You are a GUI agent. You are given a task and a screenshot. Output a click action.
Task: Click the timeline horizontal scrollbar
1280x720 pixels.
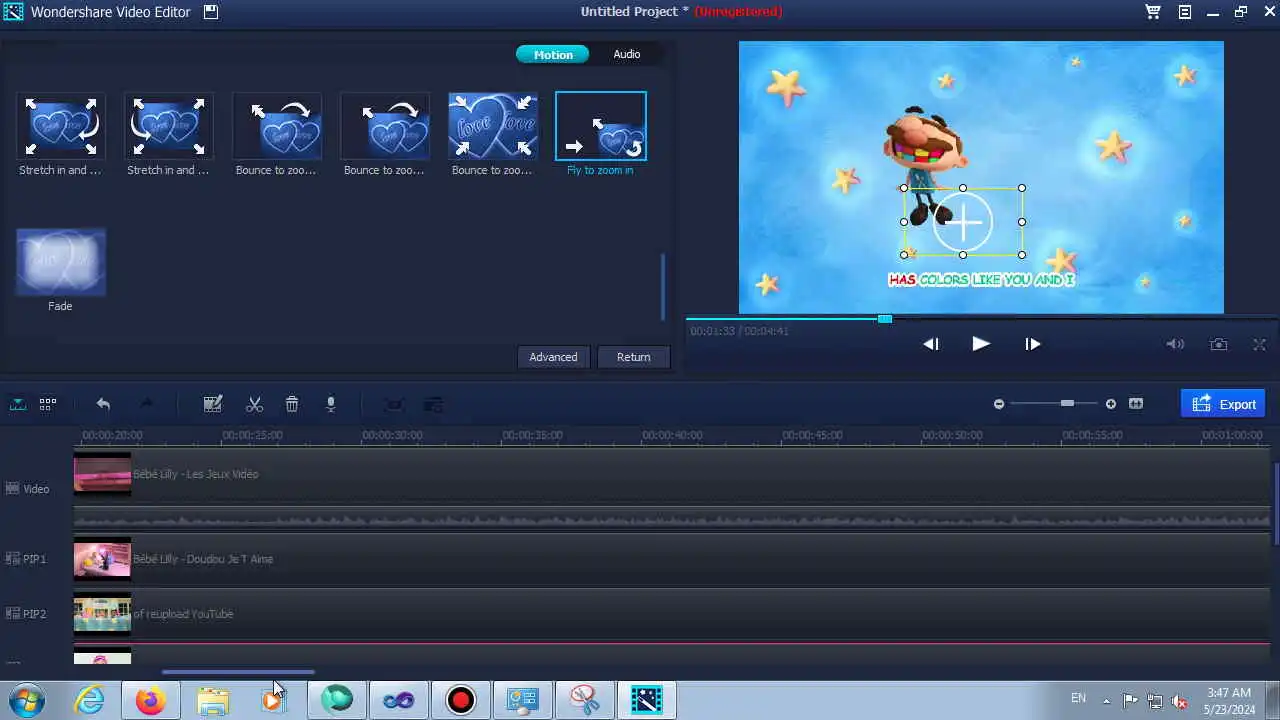[x=238, y=672]
